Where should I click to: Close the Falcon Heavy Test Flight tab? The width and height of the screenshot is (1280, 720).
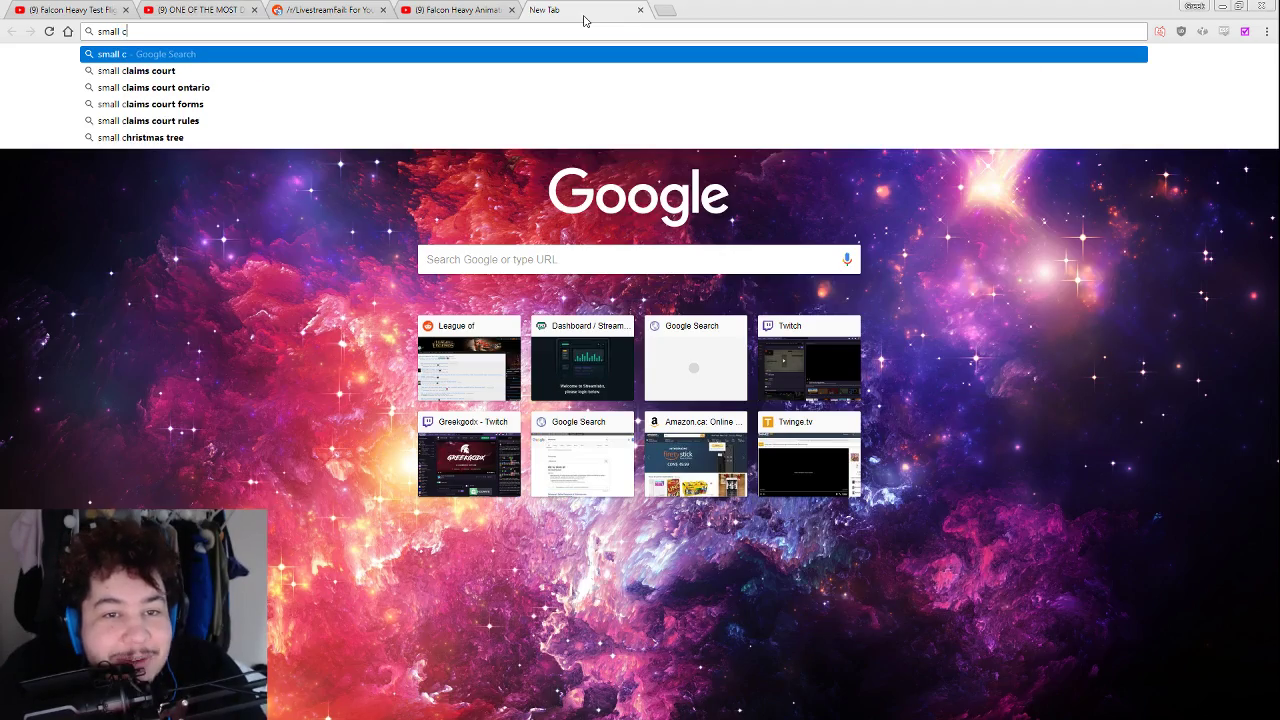coord(126,10)
